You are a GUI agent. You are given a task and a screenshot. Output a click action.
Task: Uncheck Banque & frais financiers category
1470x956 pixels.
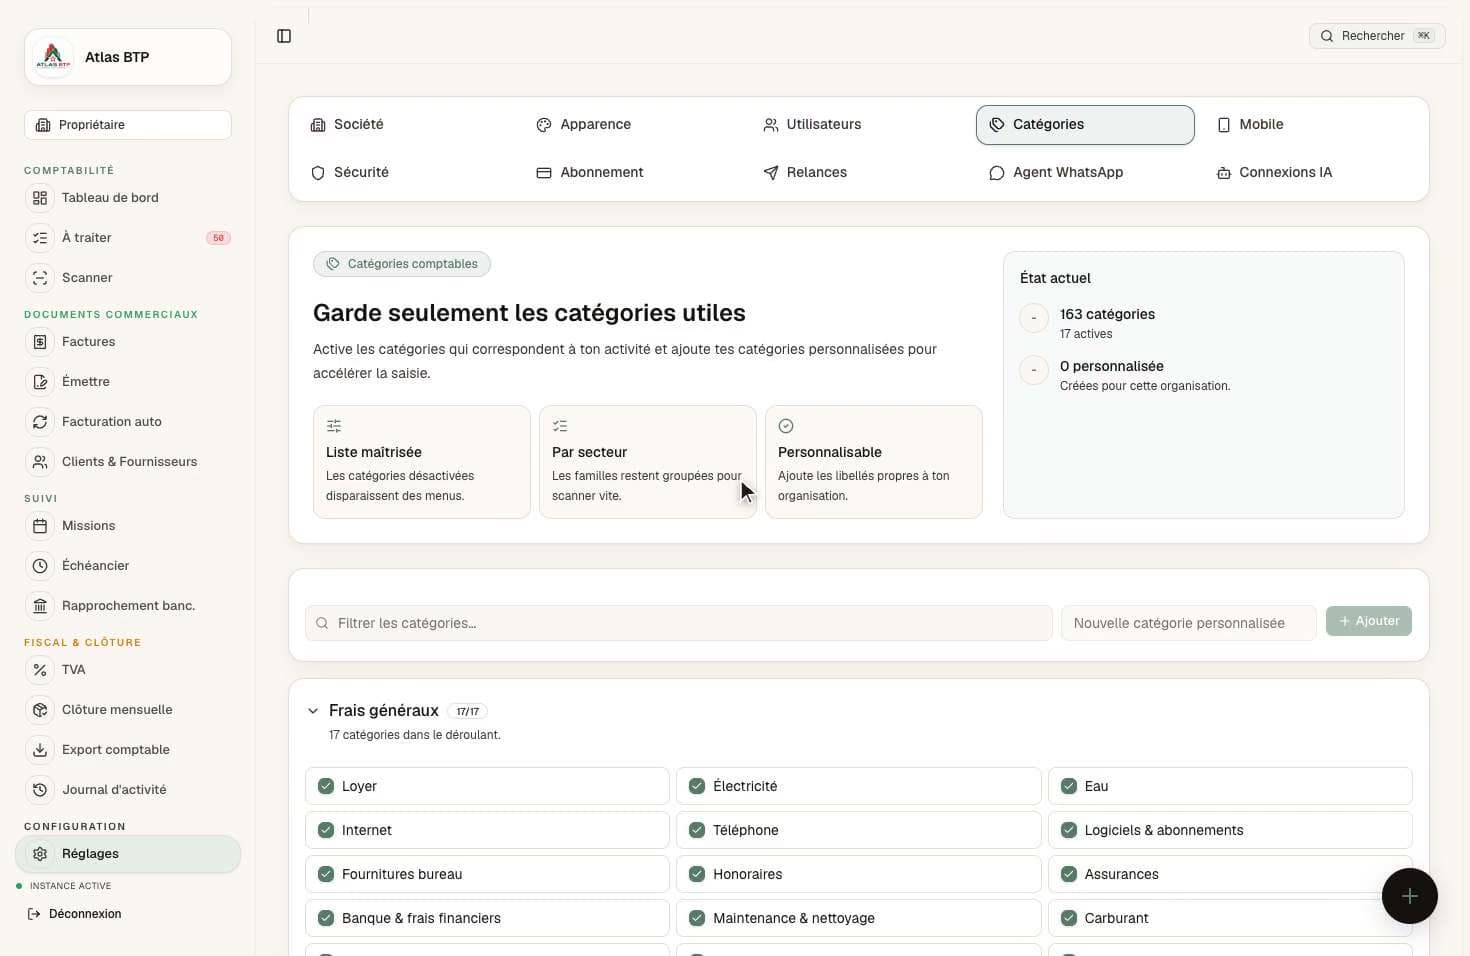tap(326, 918)
